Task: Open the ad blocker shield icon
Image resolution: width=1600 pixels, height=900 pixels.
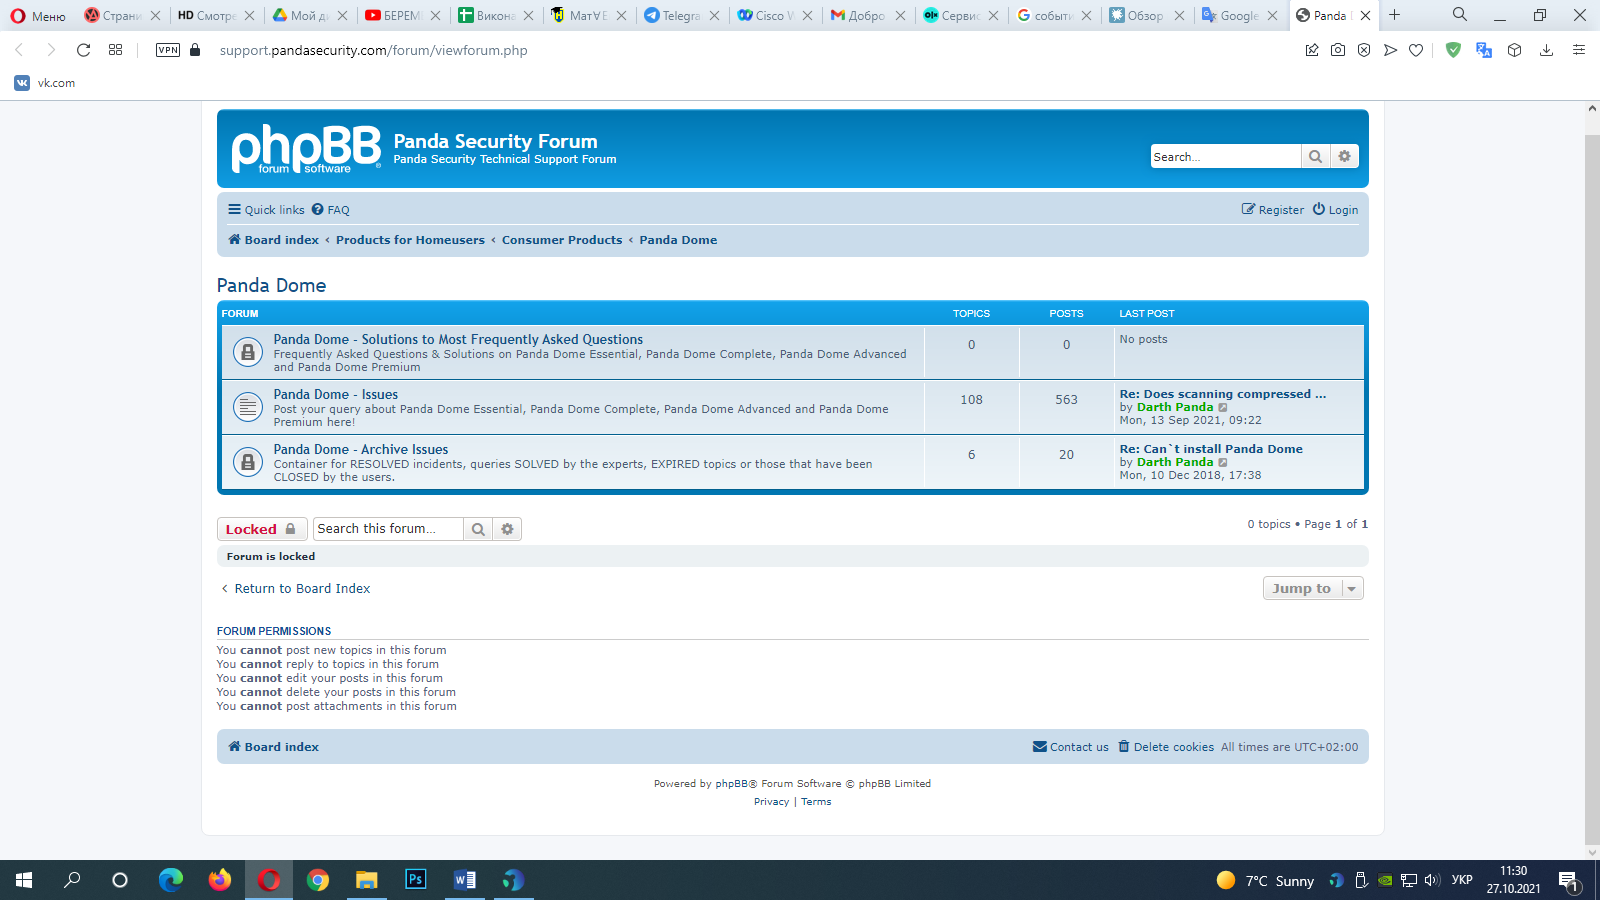Action: pyautogui.click(x=1453, y=50)
